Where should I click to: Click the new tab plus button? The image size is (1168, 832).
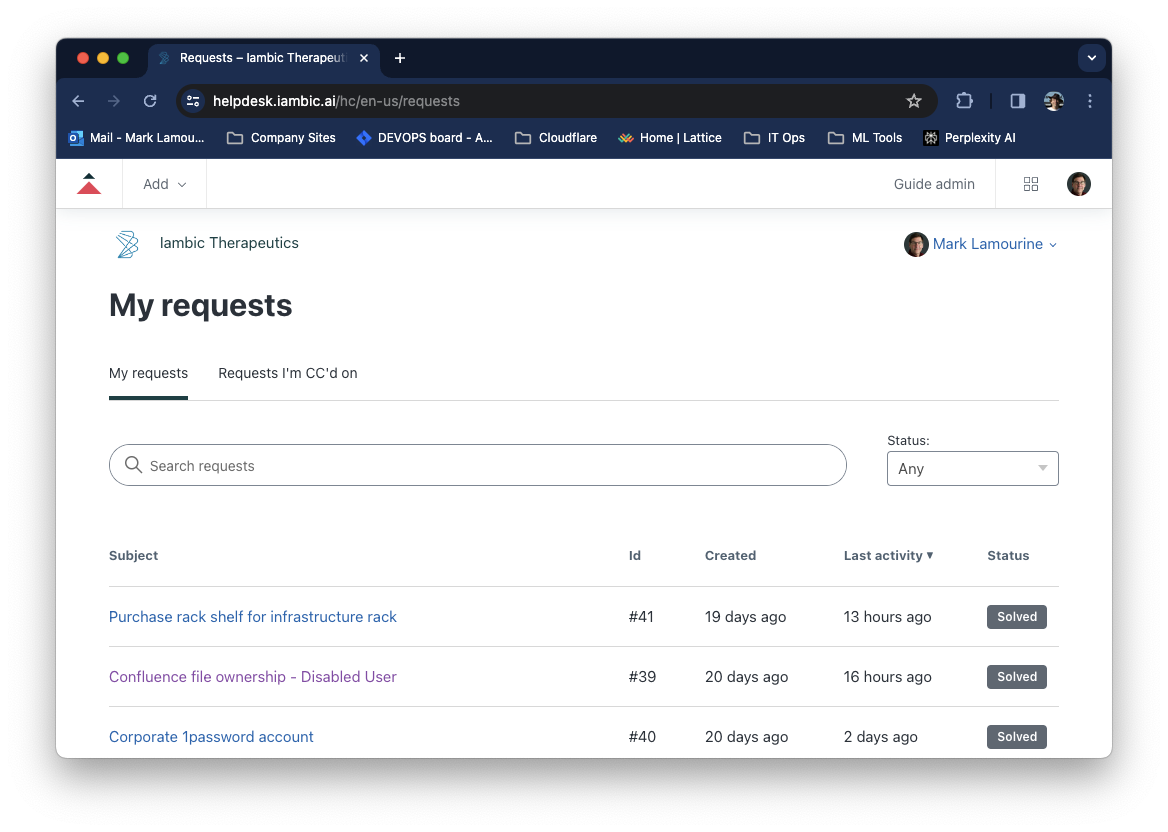tap(400, 58)
